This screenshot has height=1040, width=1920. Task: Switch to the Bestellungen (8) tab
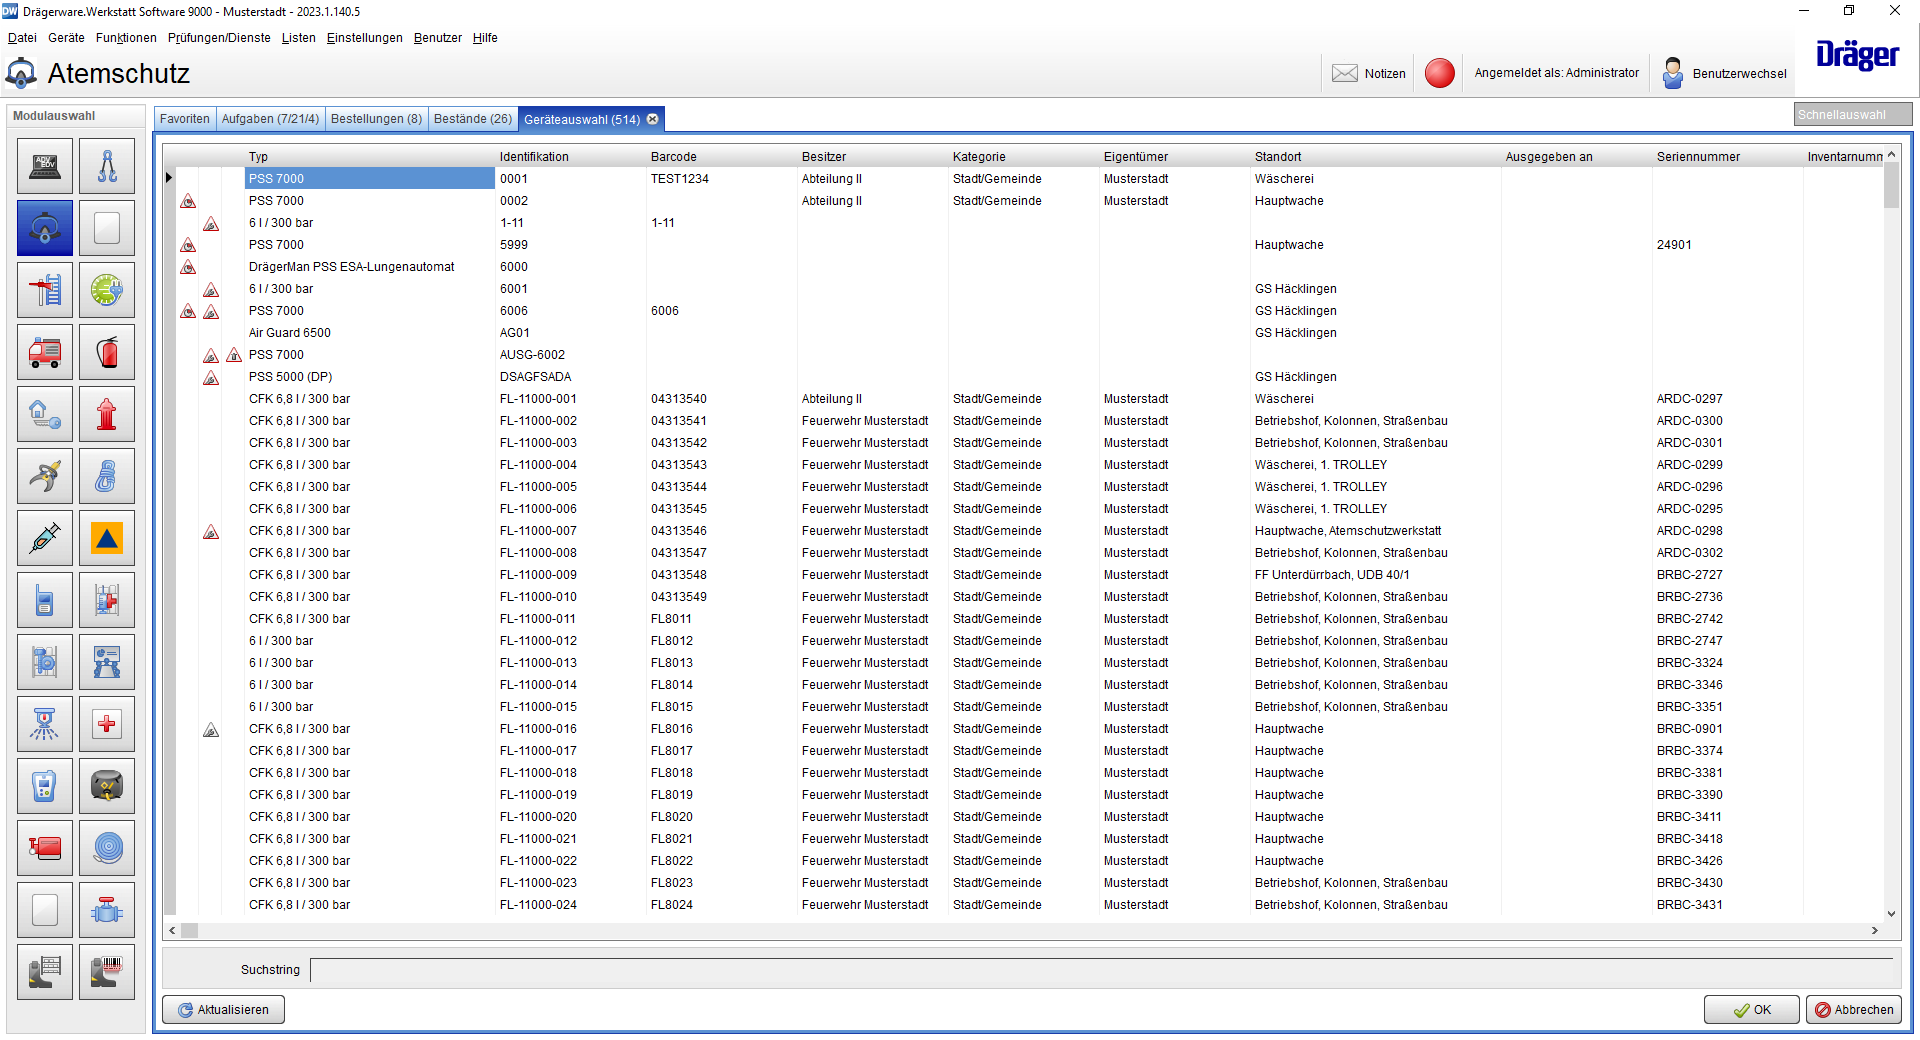(x=376, y=119)
